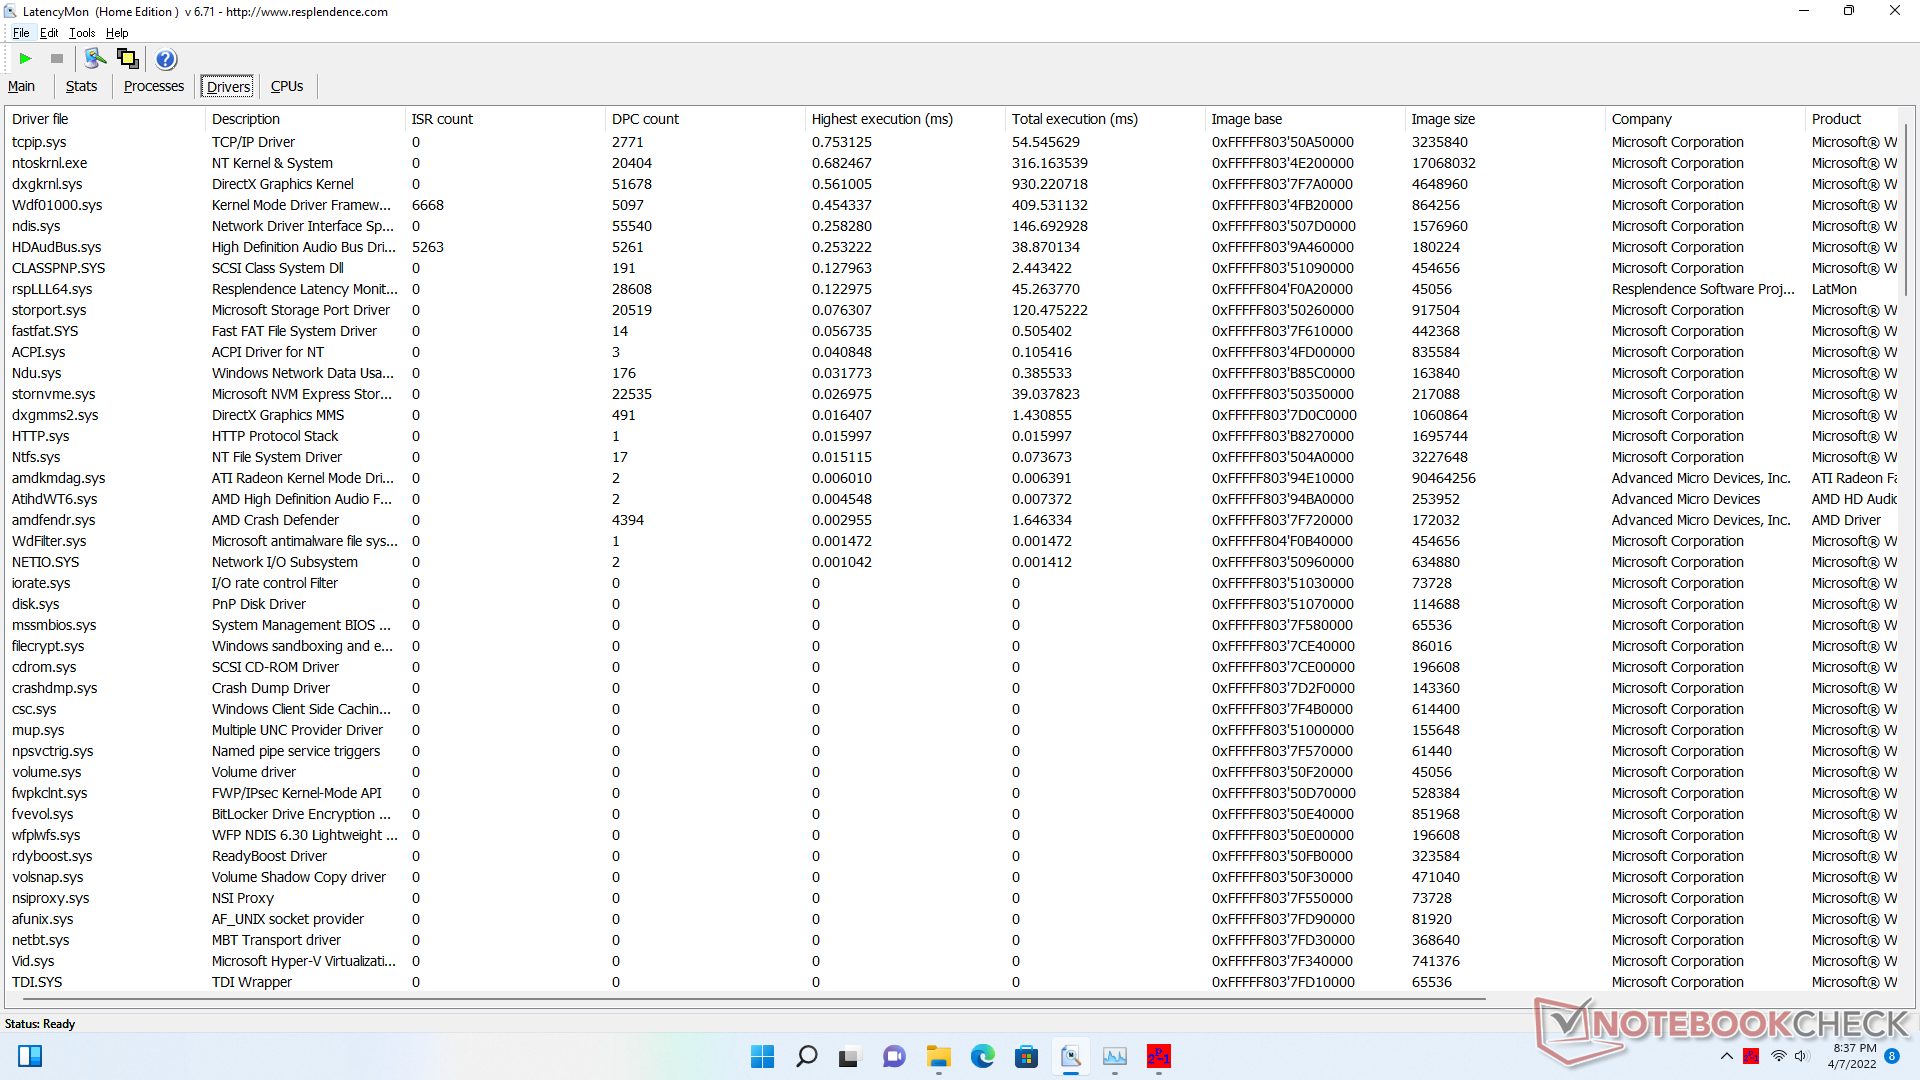1920x1080 pixels.
Task: Sort by the Image base column header
Action: tap(1305, 119)
